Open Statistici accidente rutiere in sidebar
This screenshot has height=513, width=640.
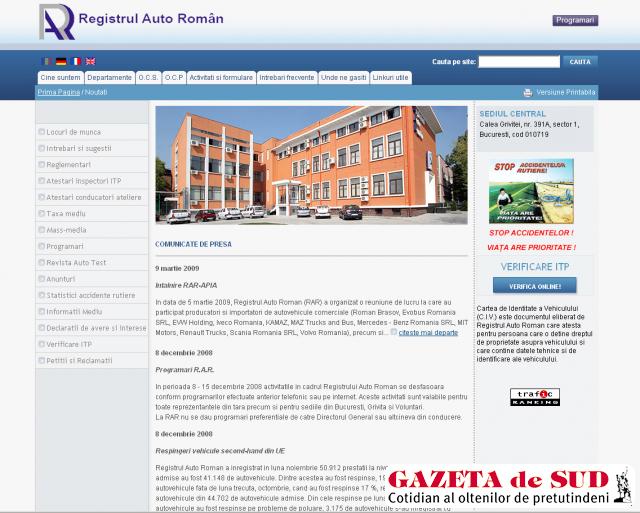92,295
